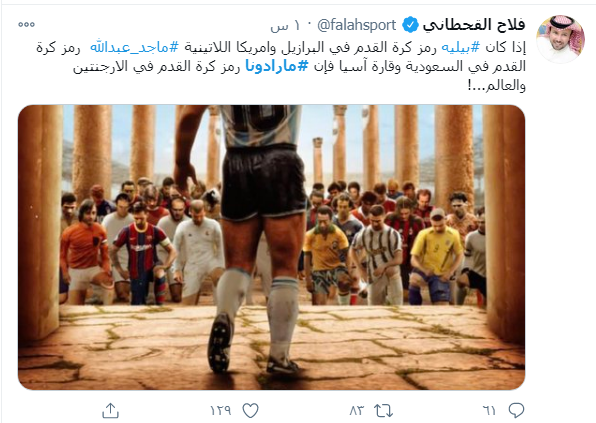Viewport: 596px width, 423px height.
Task: Like the tweet with heart icon
Action: [250, 410]
